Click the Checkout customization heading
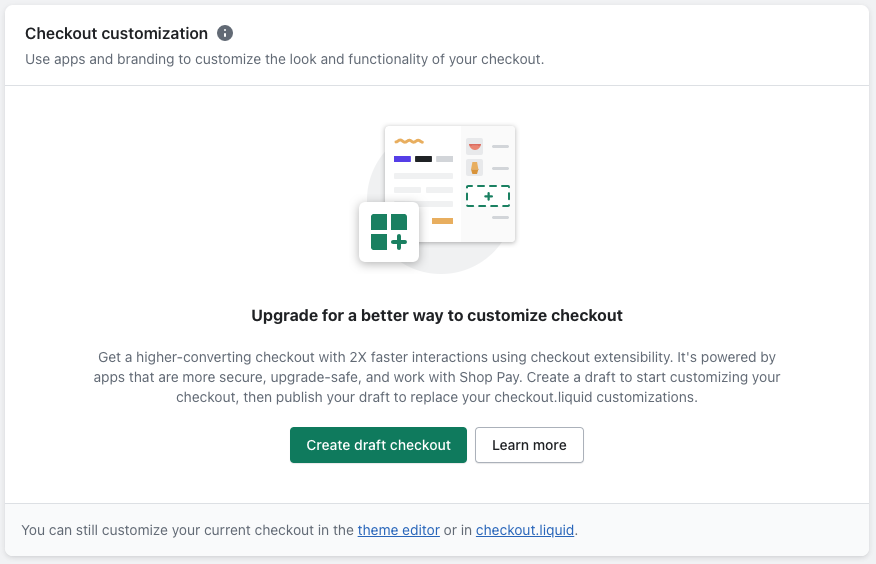The width and height of the screenshot is (876, 564). pyautogui.click(x=116, y=34)
